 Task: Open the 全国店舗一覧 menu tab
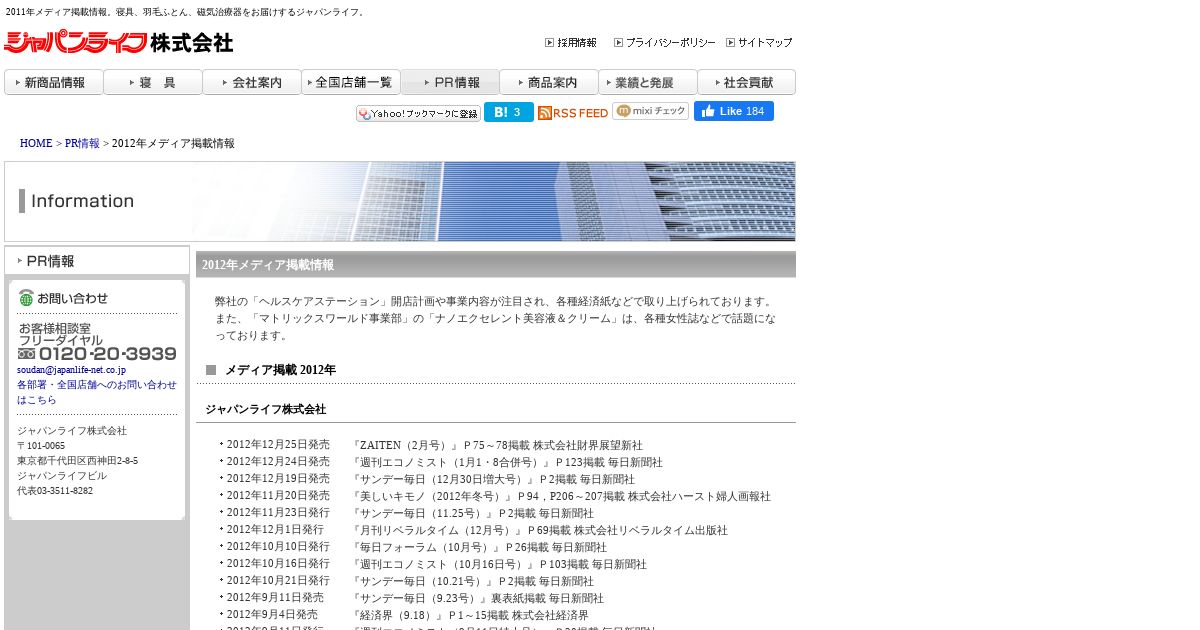pos(350,82)
